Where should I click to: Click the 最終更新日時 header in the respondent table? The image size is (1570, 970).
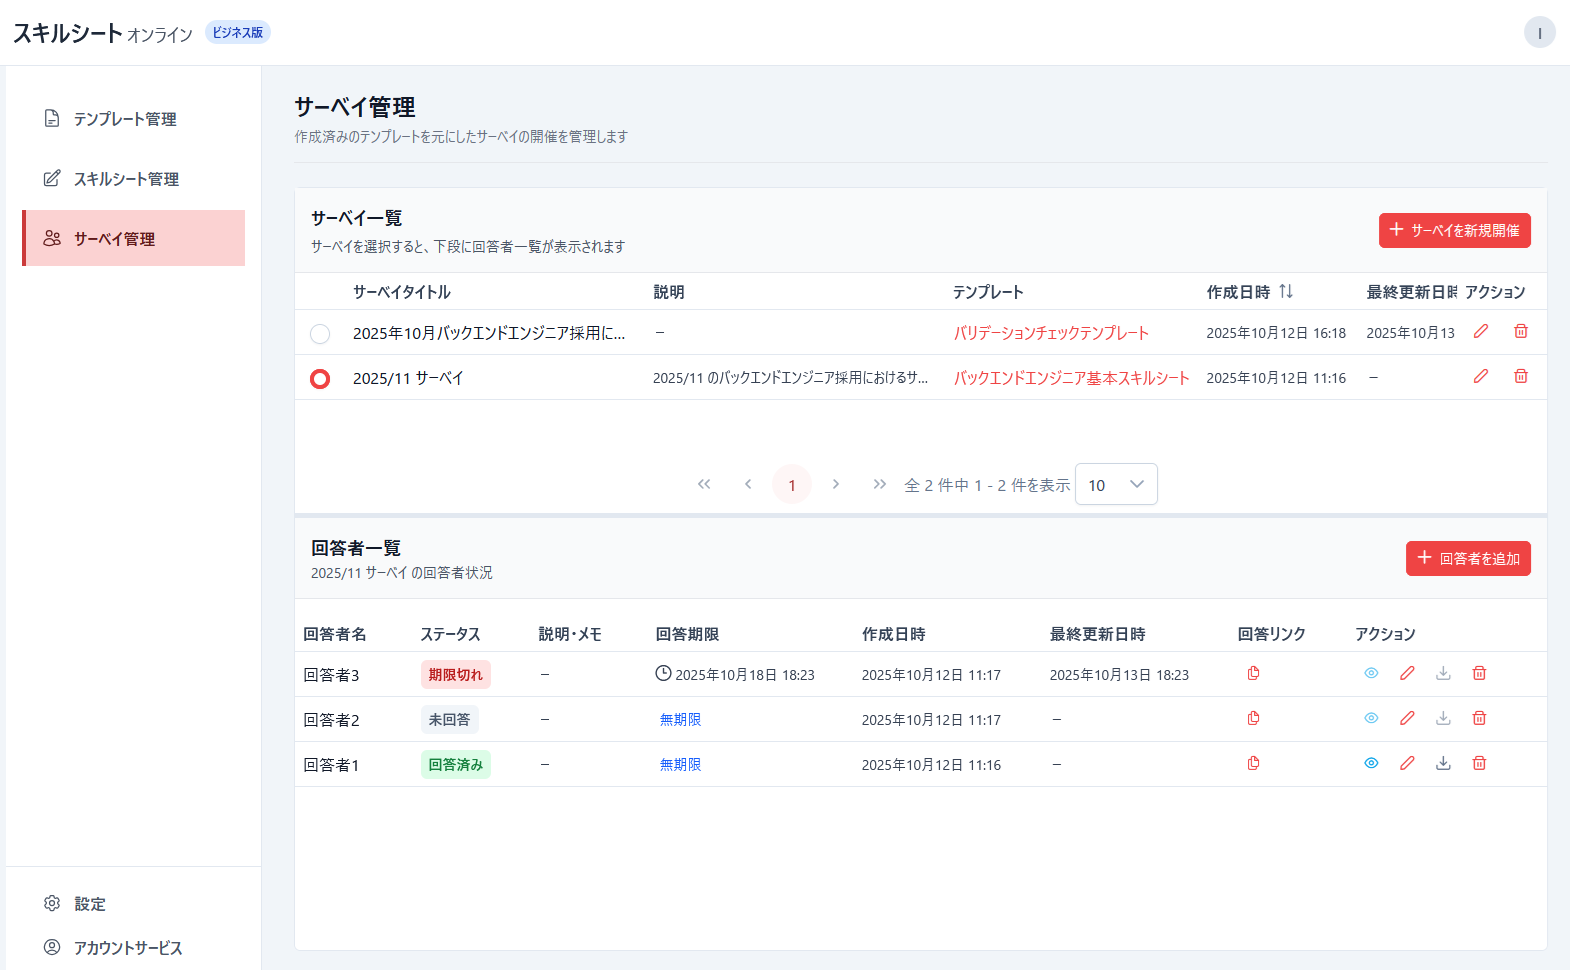[x=1098, y=634]
